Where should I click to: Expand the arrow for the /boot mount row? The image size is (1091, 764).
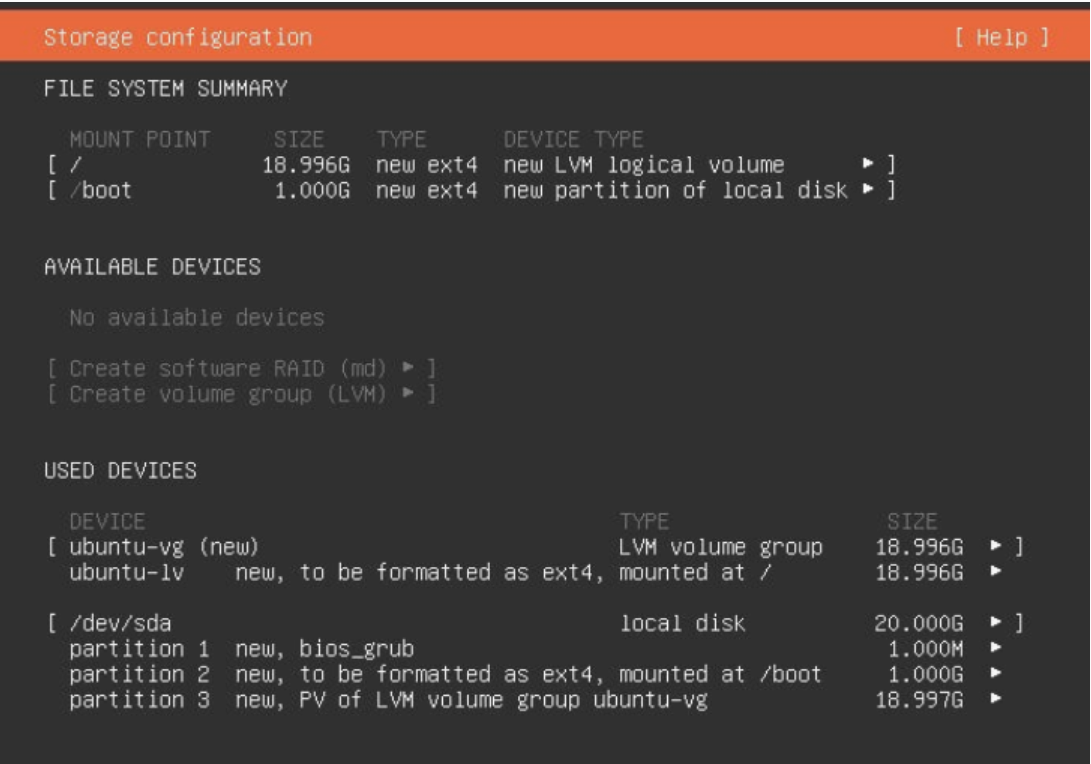pos(868,189)
